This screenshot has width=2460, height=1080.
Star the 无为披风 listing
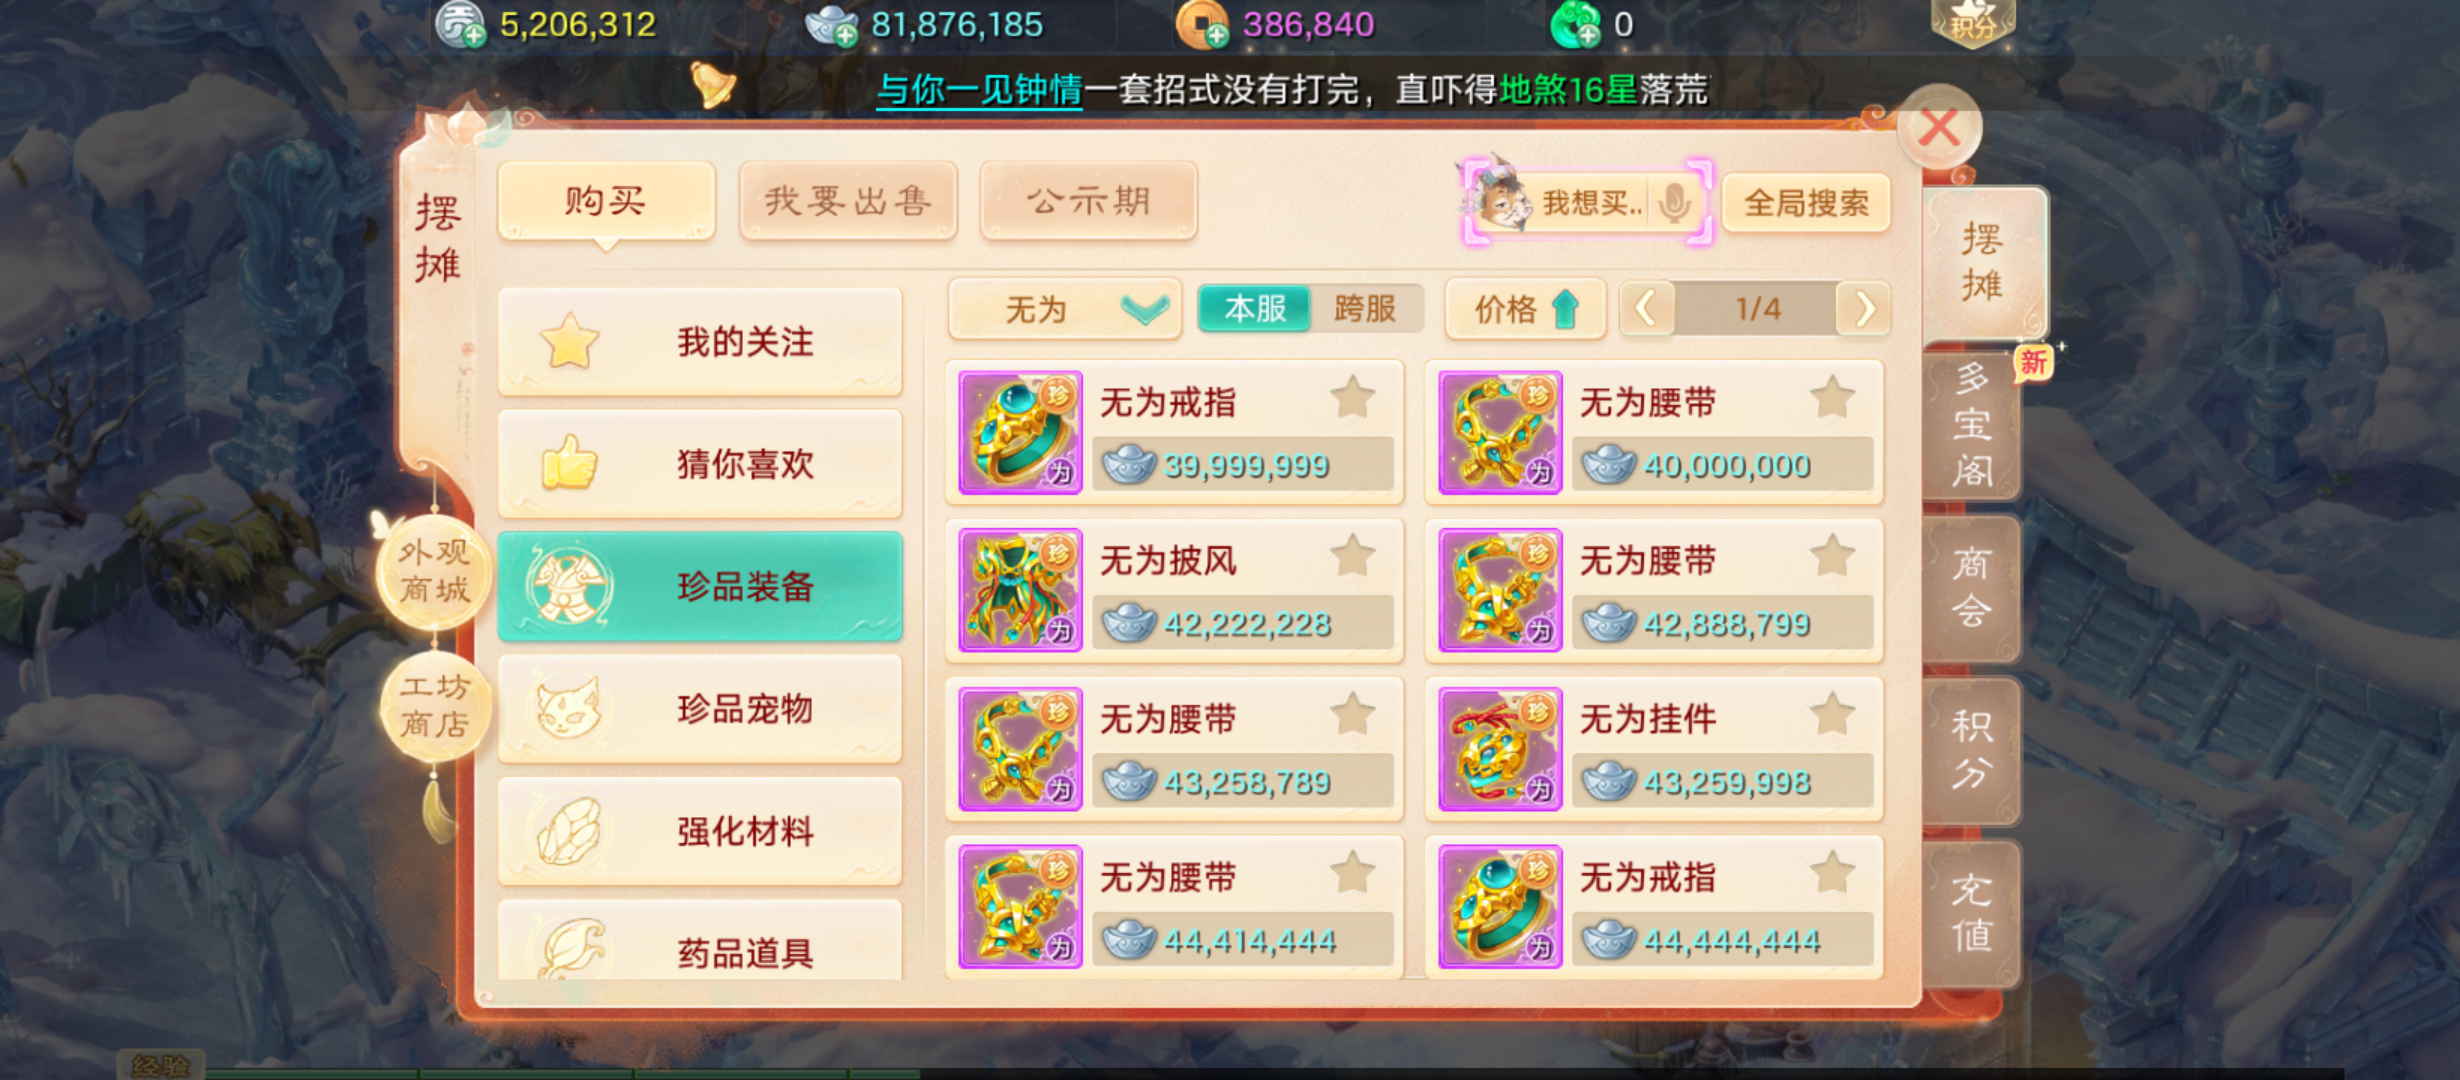[1352, 556]
